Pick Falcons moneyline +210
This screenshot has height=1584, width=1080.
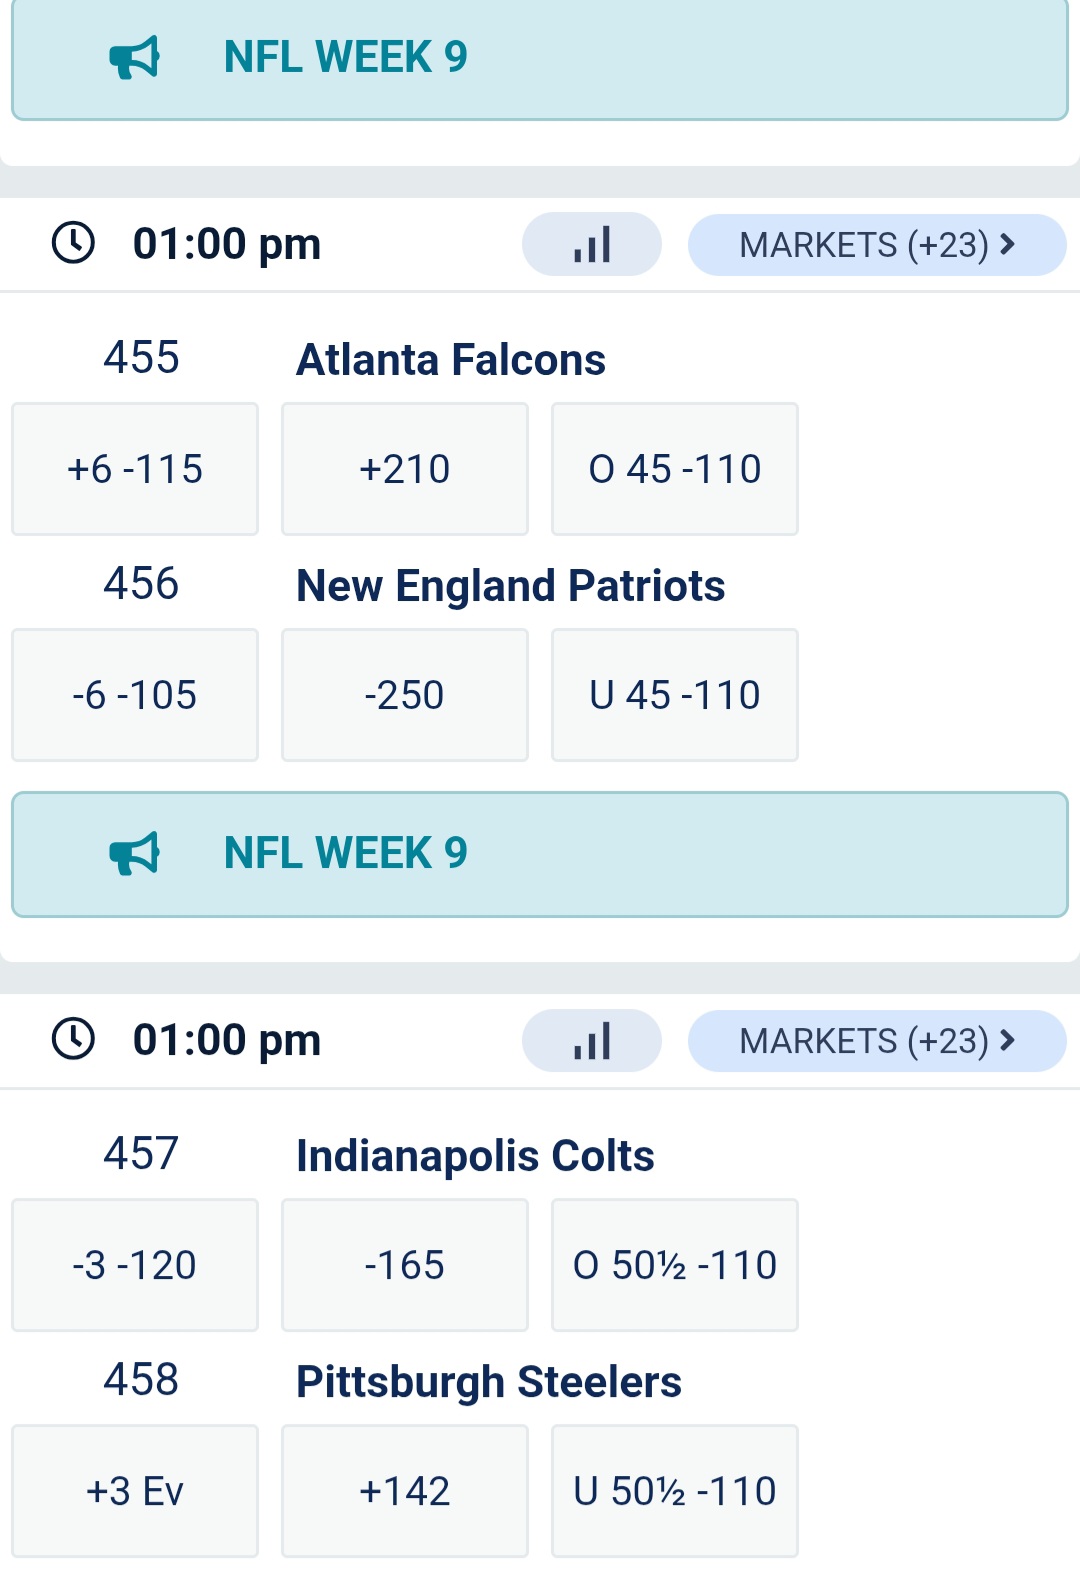pos(405,469)
